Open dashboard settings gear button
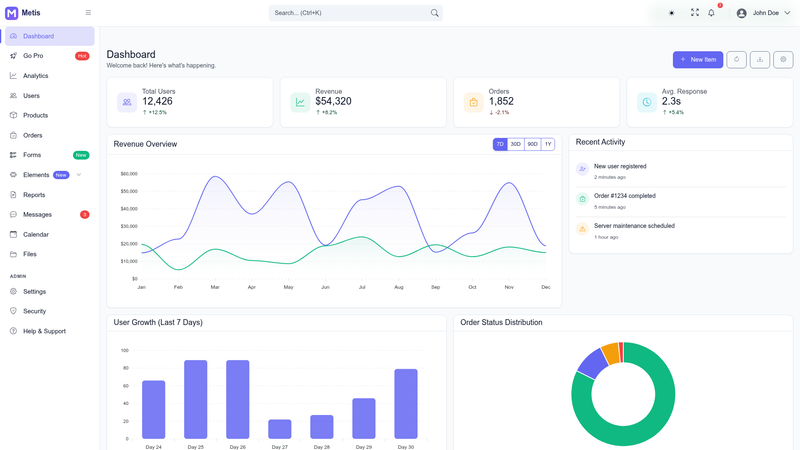 coord(783,60)
